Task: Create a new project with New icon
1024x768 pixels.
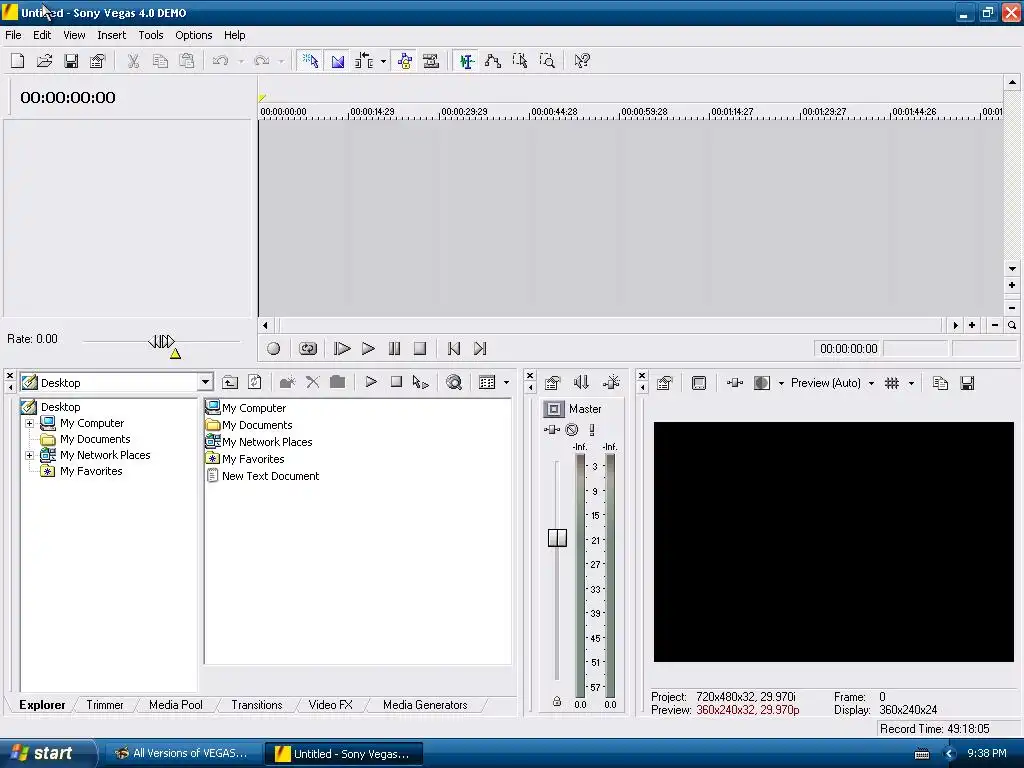Action: (18, 61)
